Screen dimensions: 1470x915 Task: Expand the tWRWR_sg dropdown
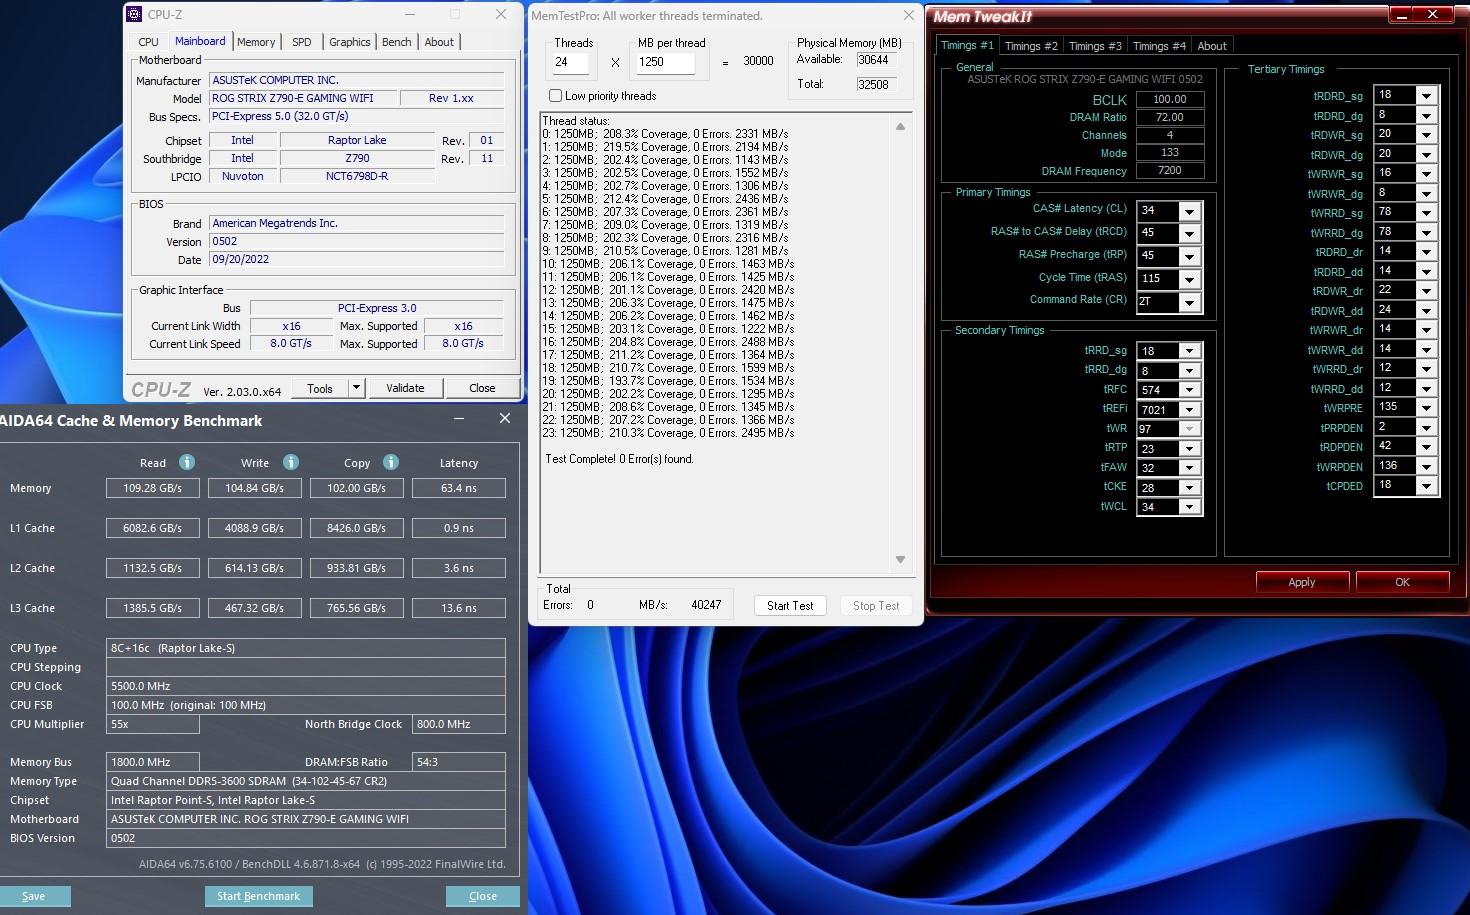pyautogui.click(x=1427, y=174)
